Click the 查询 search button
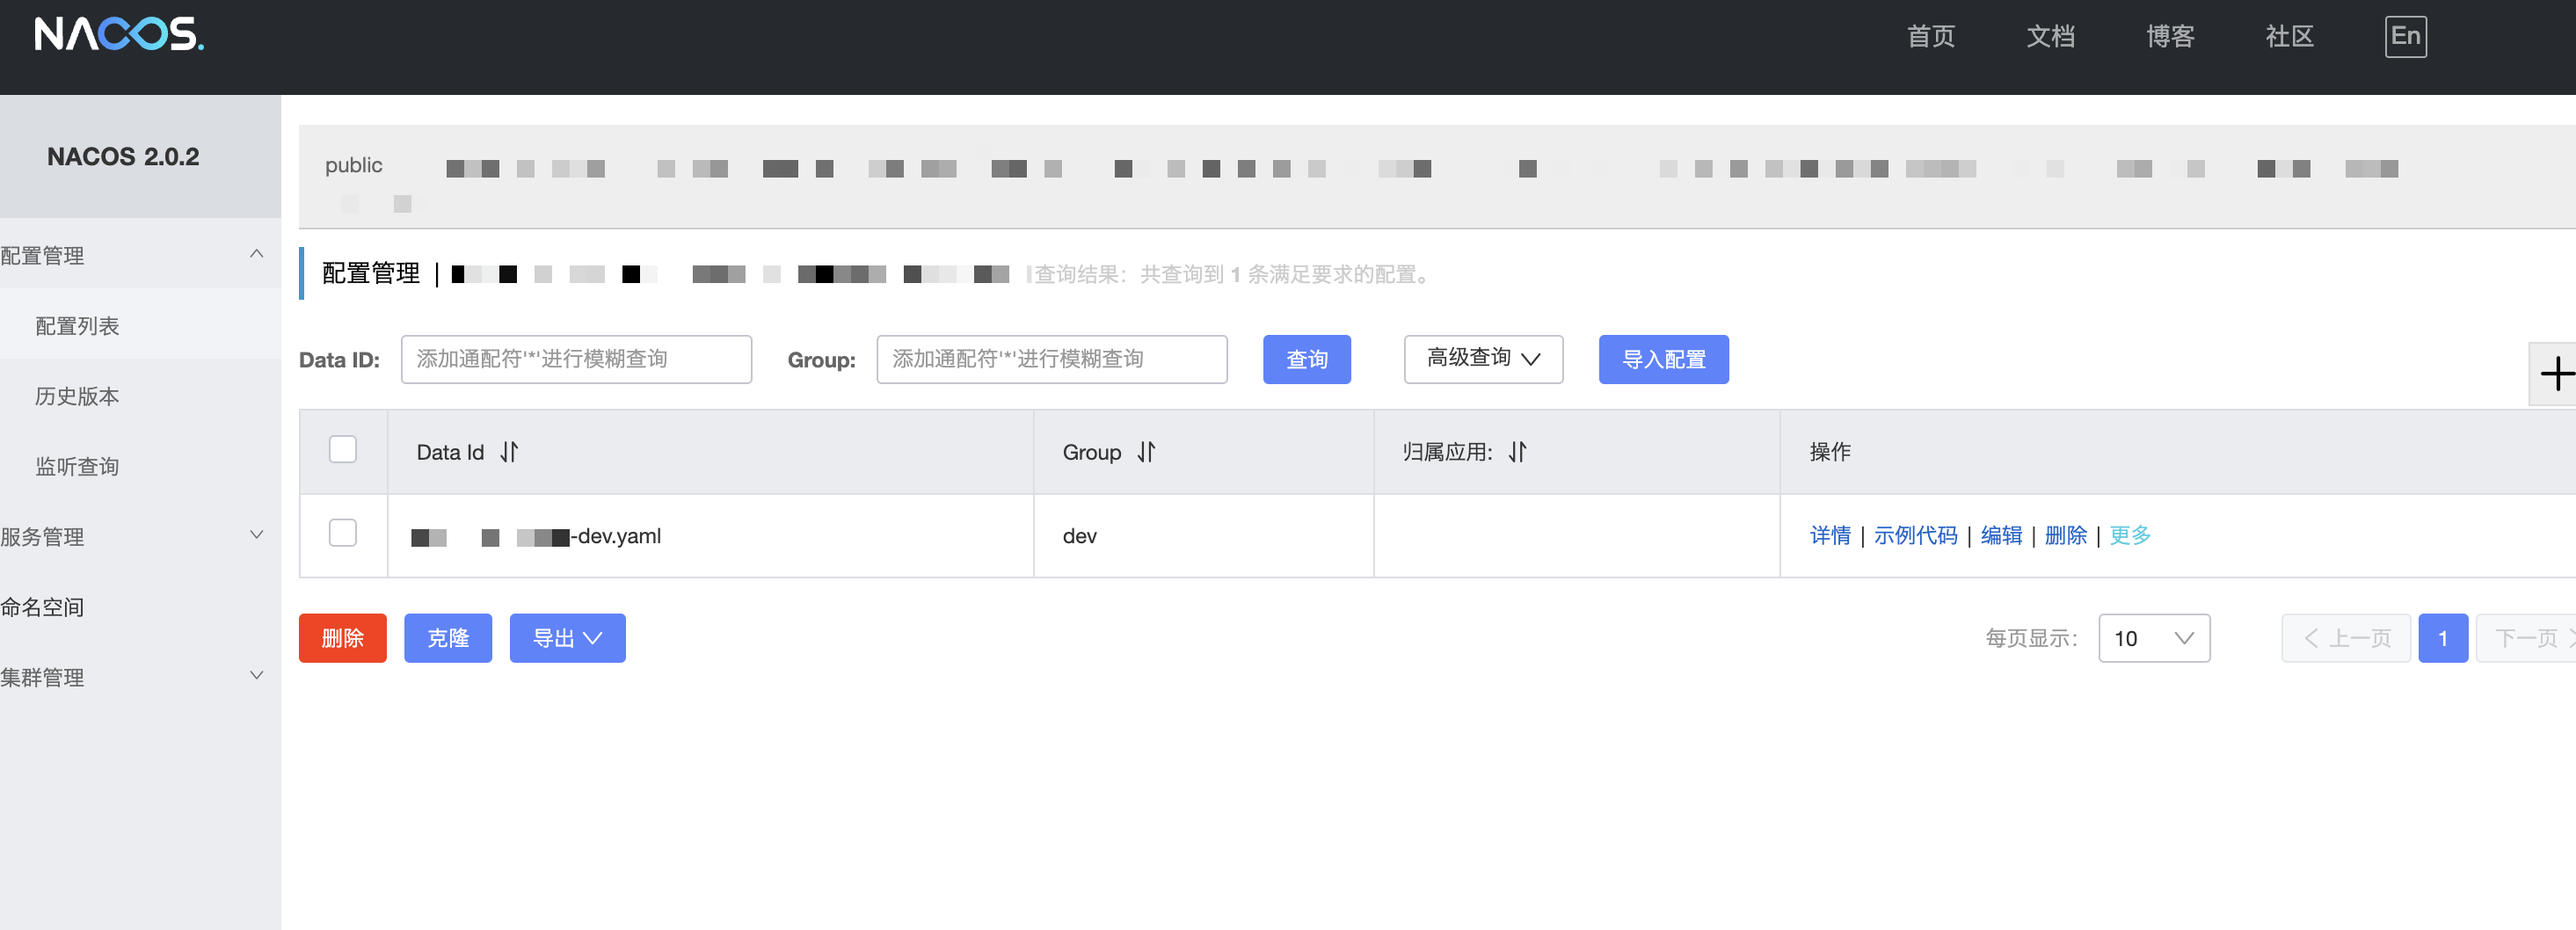The width and height of the screenshot is (2576, 930). pos(1306,359)
